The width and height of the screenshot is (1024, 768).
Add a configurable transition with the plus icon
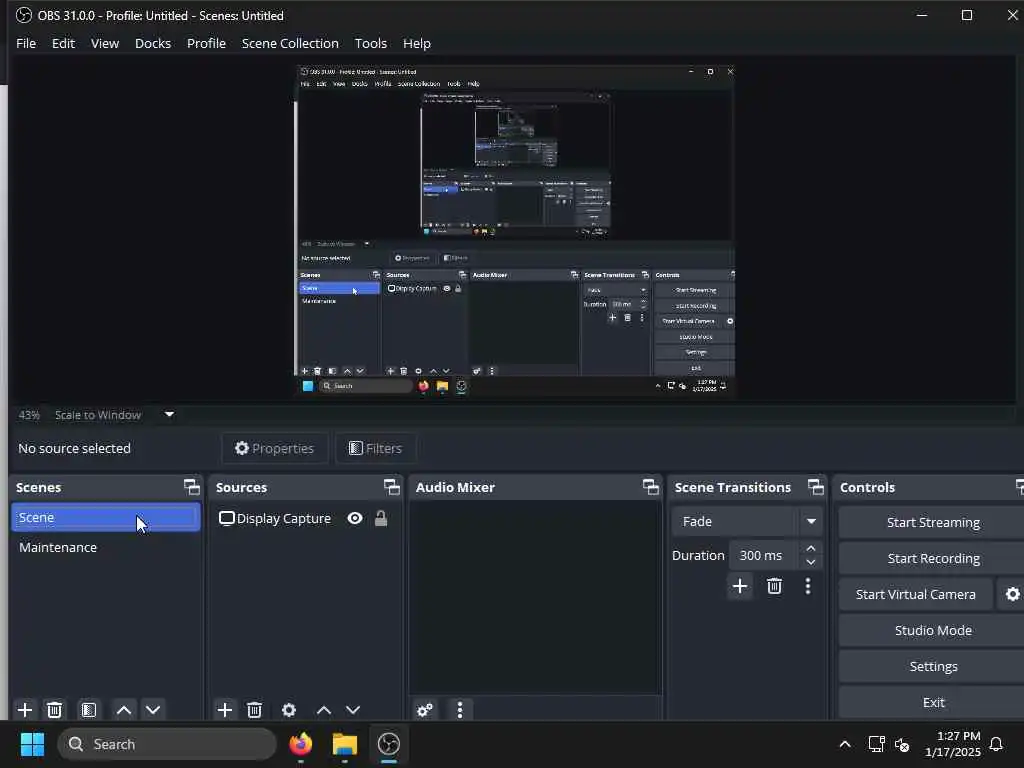point(740,586)
